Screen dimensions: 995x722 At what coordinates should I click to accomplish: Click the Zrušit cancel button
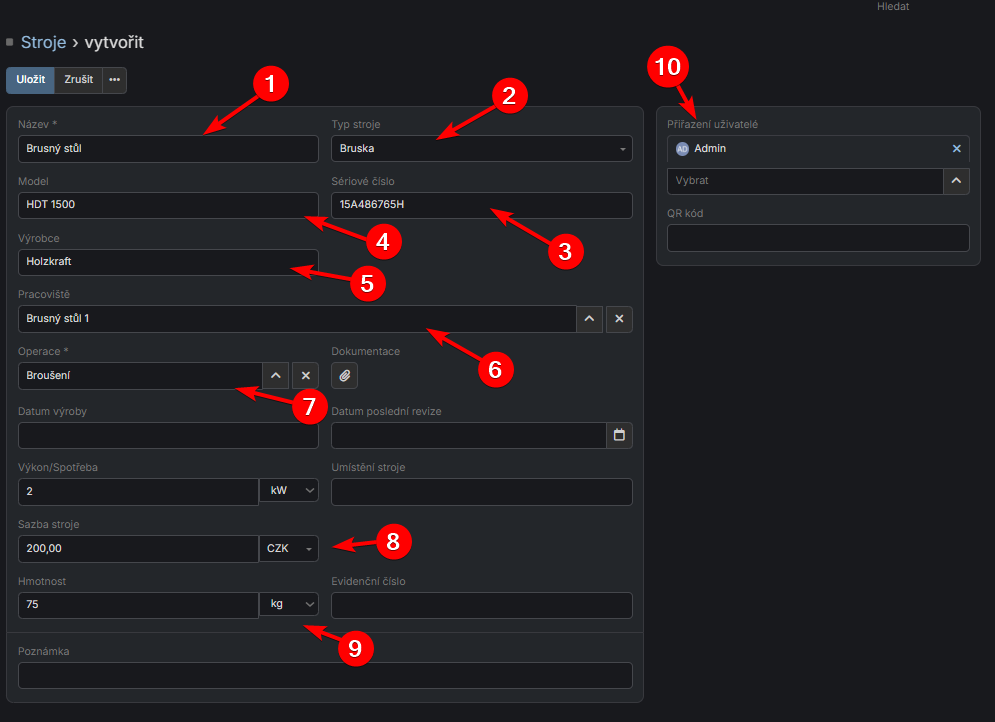point(78,80)
